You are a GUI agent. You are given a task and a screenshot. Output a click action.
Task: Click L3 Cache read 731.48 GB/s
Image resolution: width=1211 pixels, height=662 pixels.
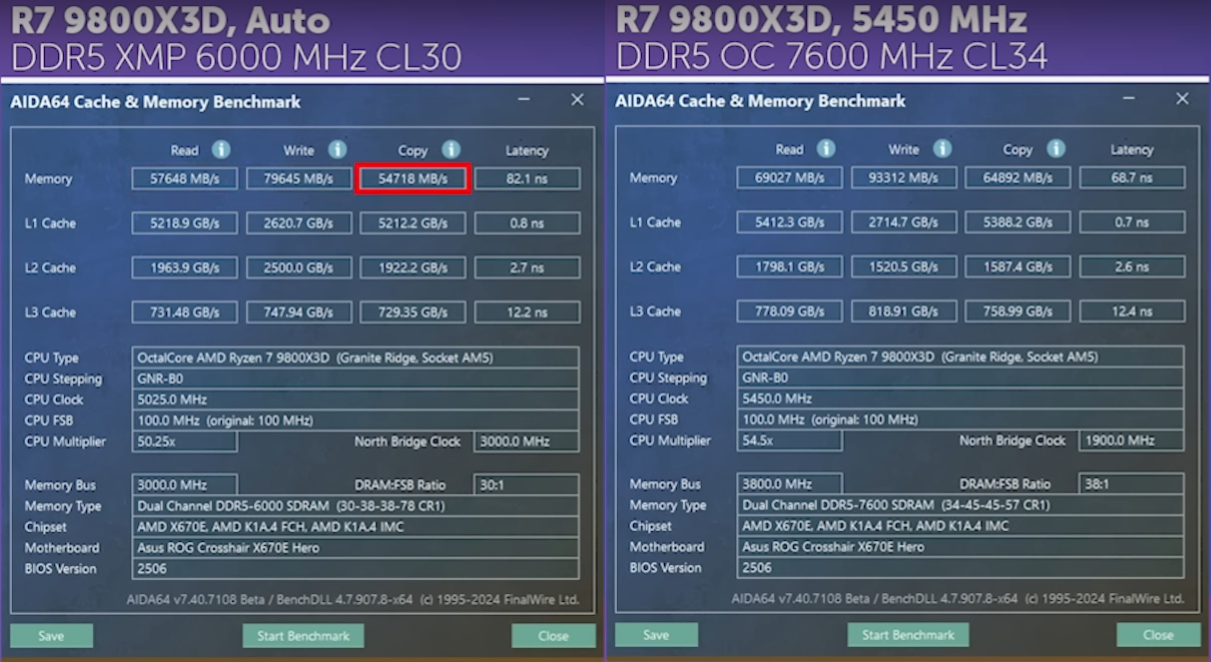(x=184, y=312)
